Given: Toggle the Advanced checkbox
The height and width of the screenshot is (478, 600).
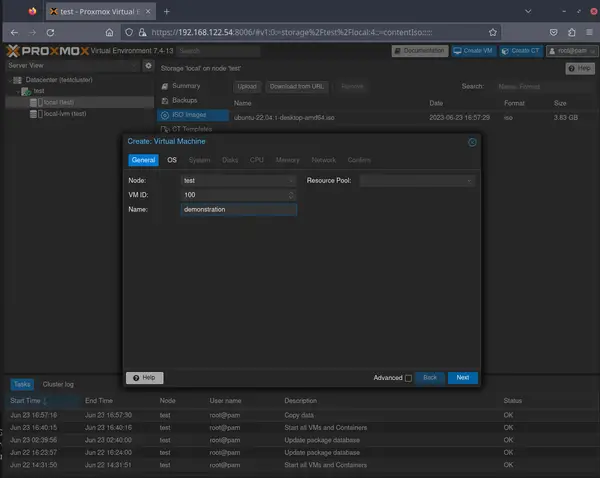Looking at the screenshot, I should click(x=408, y=378).
